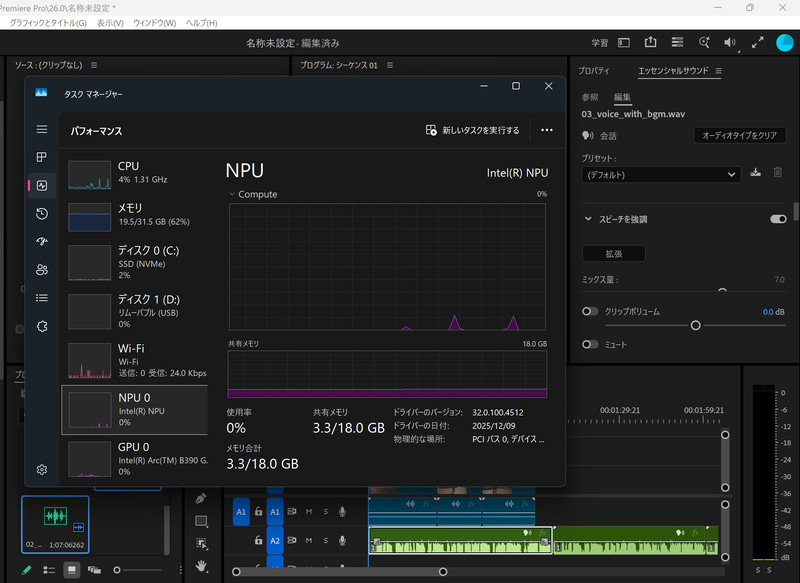
Task: Click the Premiere speaker audio icon
Action: (x=730, y=42)
